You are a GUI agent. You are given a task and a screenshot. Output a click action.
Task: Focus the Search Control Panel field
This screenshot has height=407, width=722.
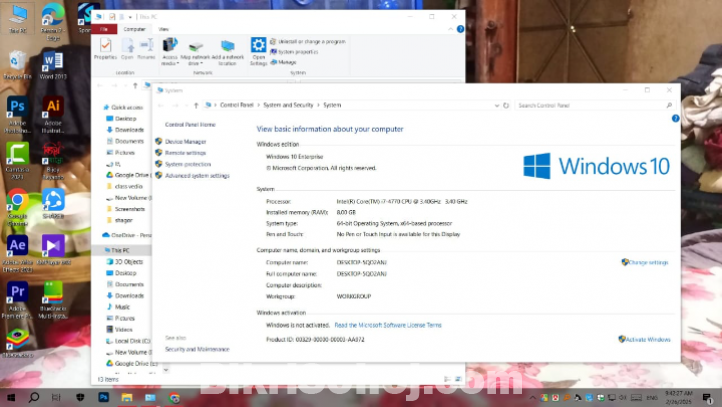594,105
